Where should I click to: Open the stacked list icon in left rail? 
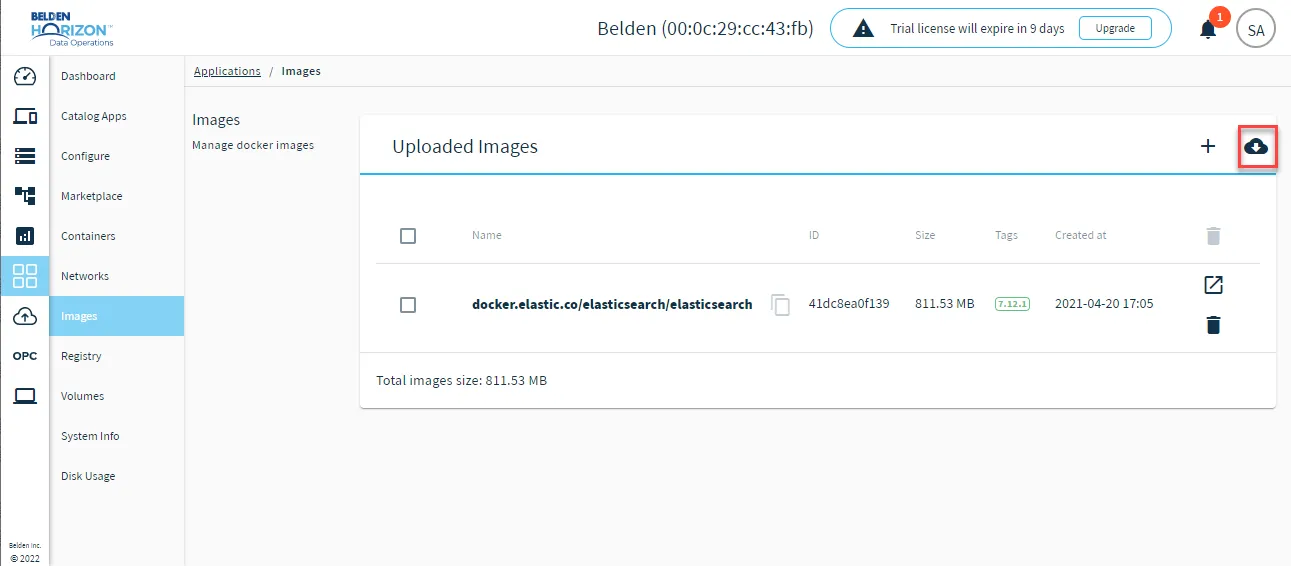(x=25, y=156)
